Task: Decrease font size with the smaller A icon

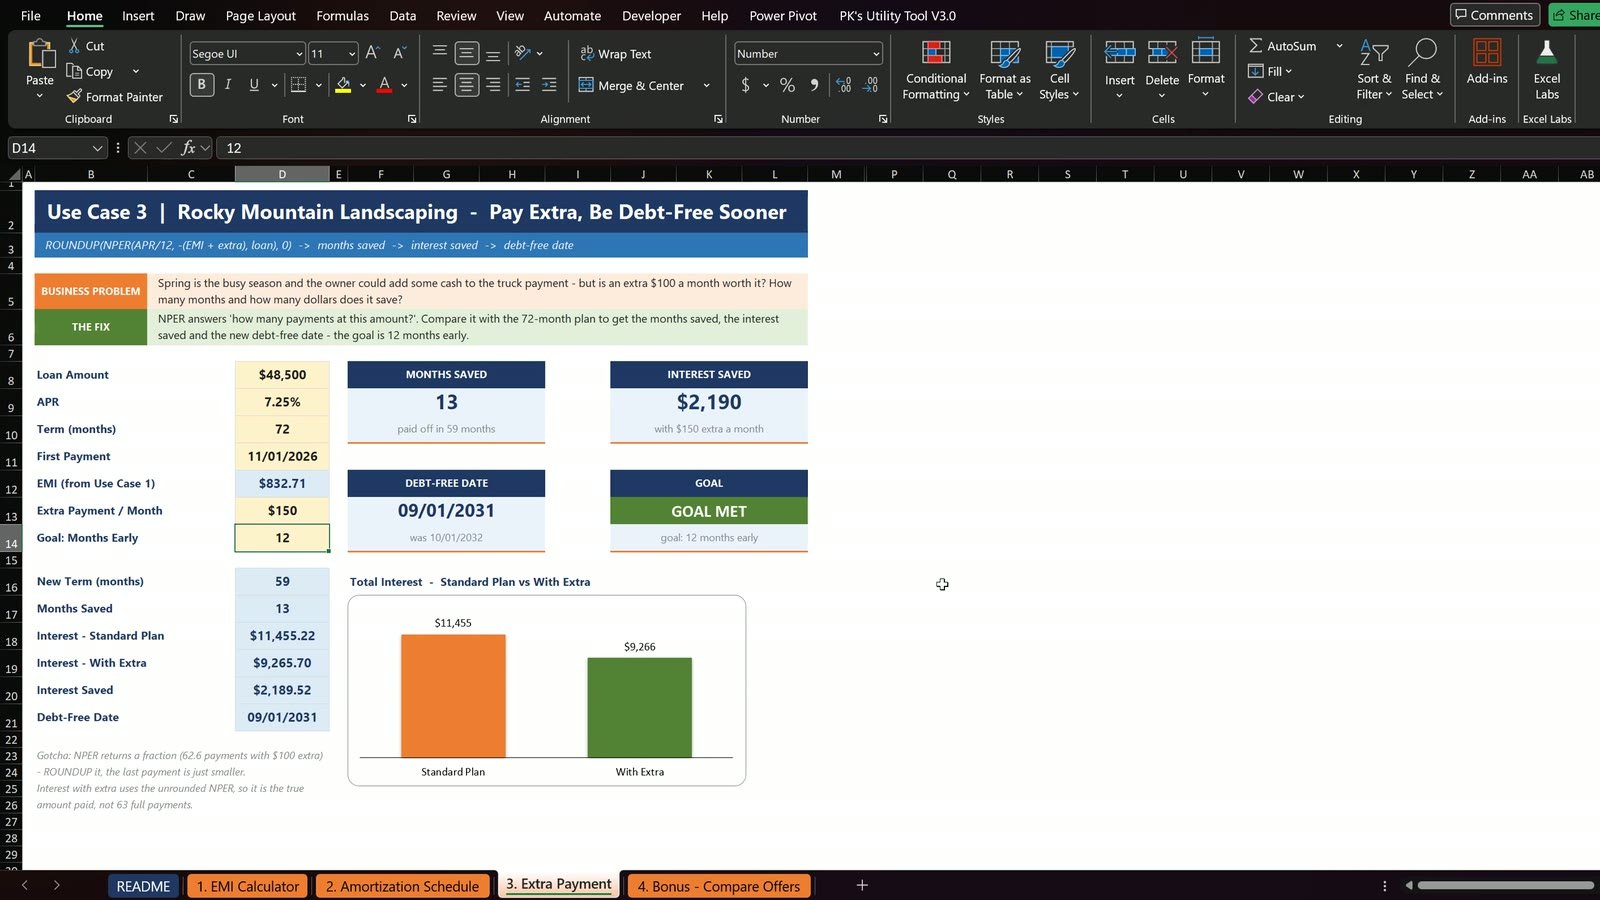Action: 399,53
